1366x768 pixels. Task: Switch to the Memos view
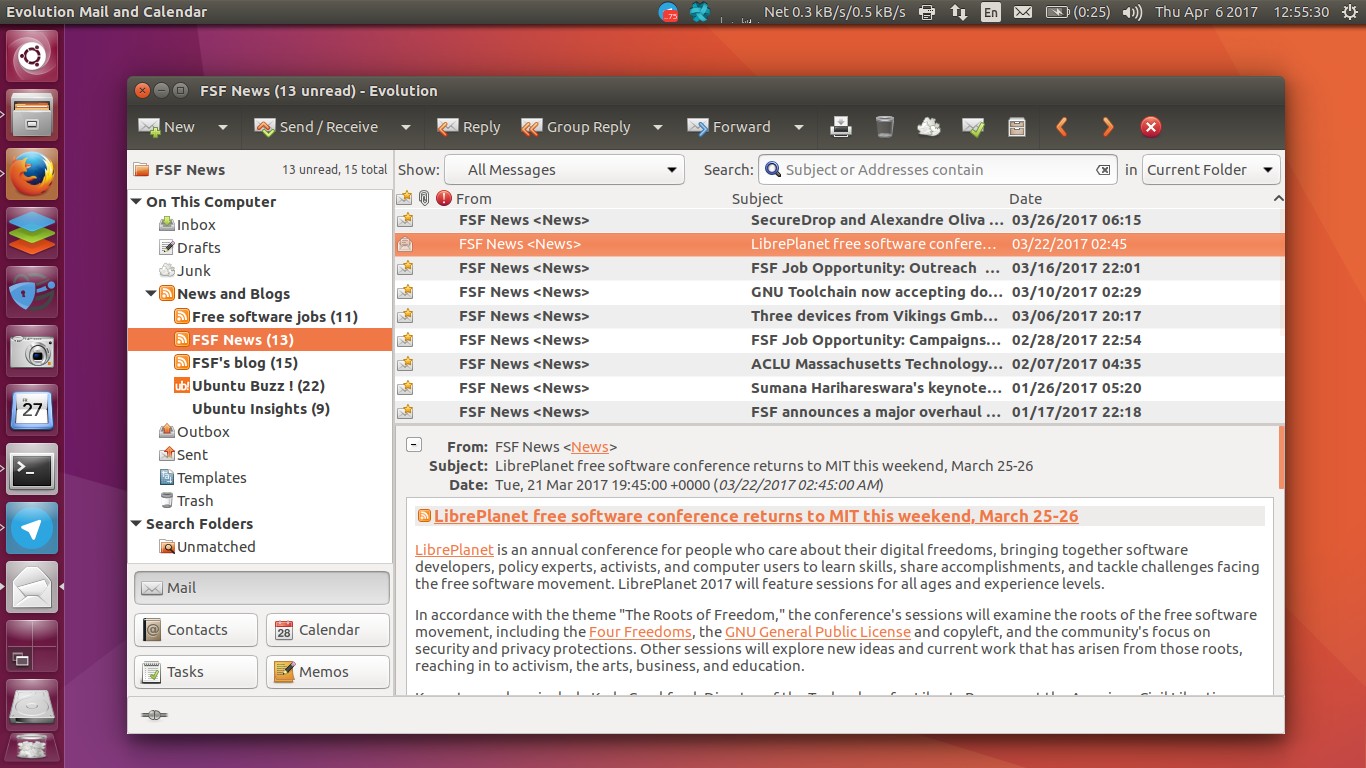(328, 672)
